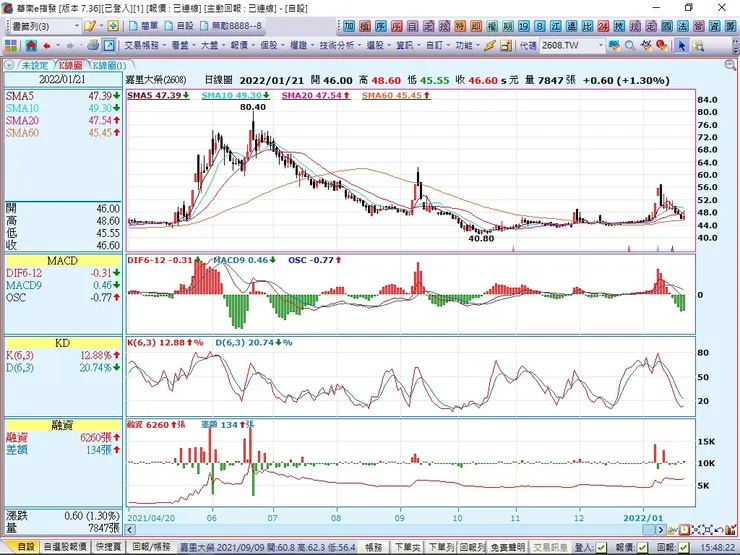Click the 權 shortcut icon
Image resolution: width=740 pixels, height=555 pixels.
click(x=492, y=26)
